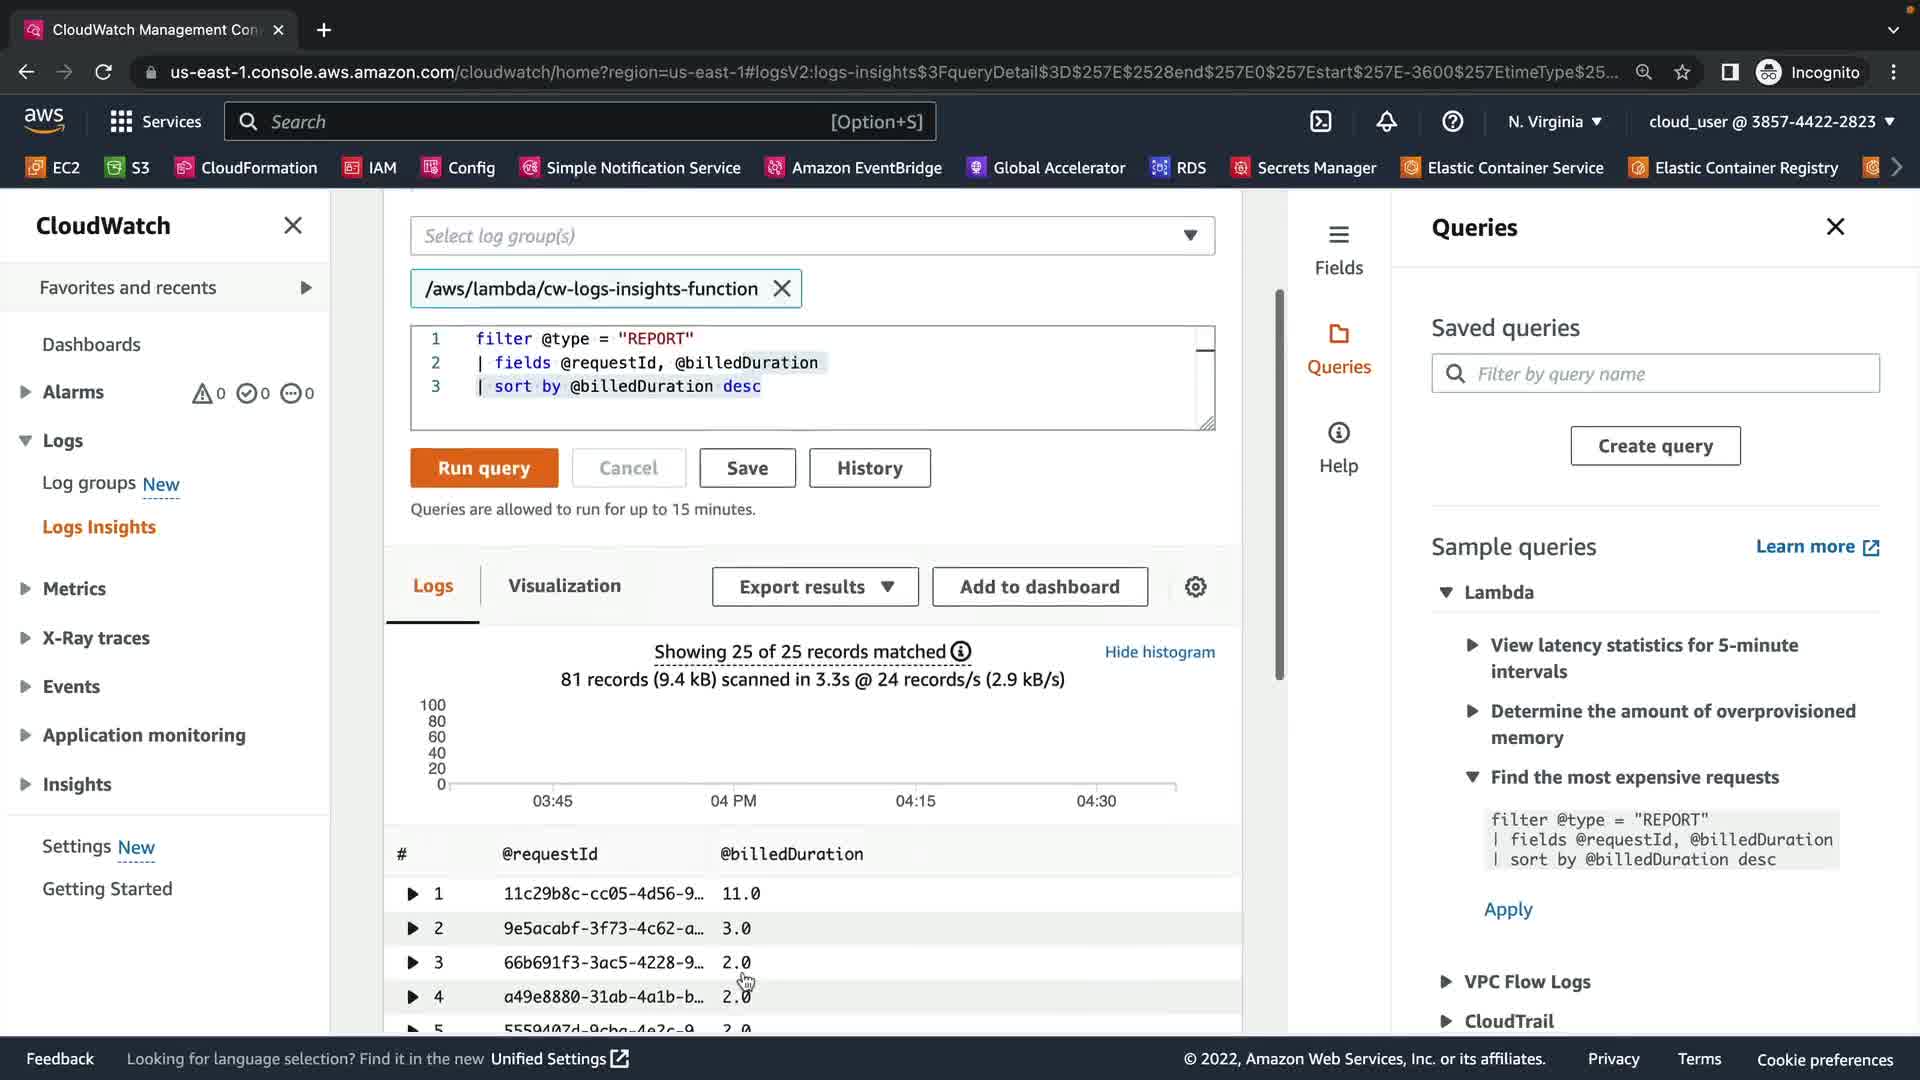This screenshot has width=1920, height=1080.
Task: Click the notifications bell icon
Action: [1386, 121]
